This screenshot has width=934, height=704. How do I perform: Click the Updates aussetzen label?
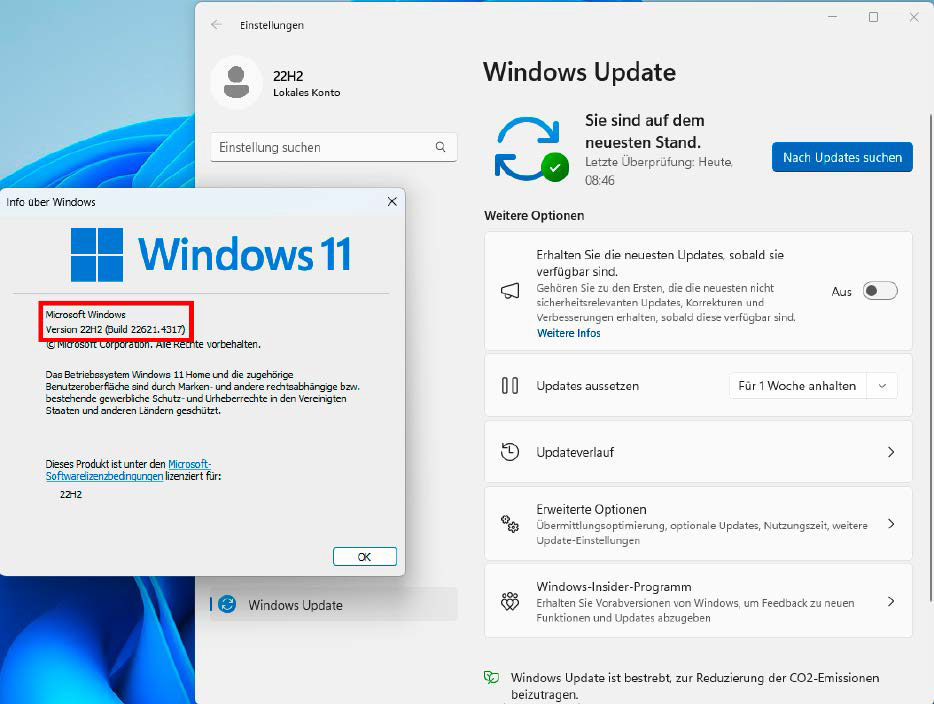[x=587, y=386]
